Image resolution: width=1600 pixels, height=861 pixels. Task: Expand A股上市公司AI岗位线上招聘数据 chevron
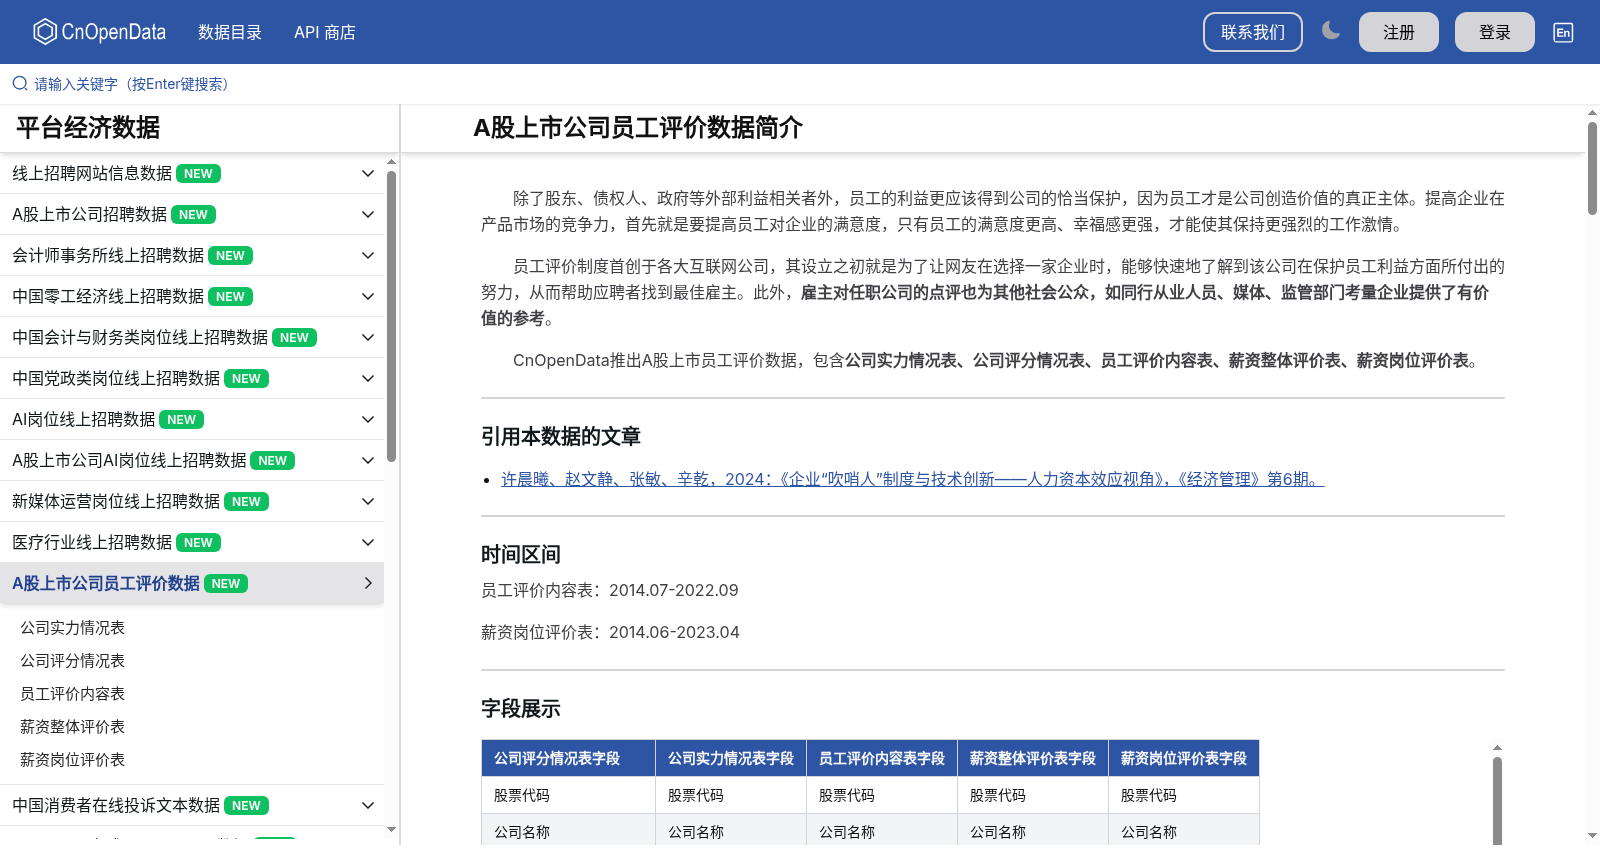tap(368, 461)
